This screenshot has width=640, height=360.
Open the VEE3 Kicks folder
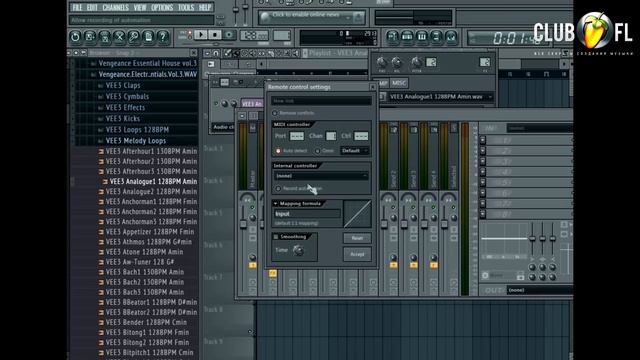tap(122, 118)
